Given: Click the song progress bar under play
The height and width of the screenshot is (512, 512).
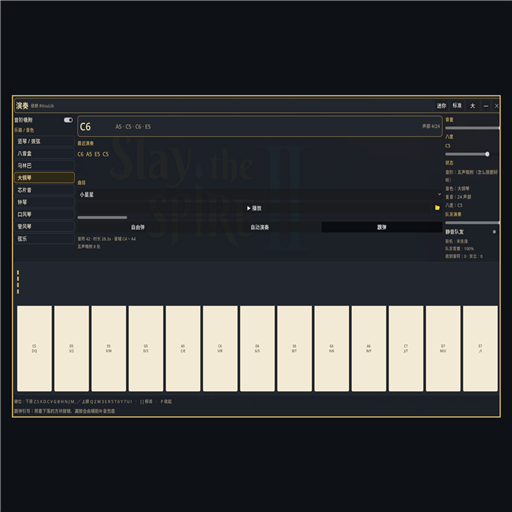Looking at the screenshot, I should 102,217.
